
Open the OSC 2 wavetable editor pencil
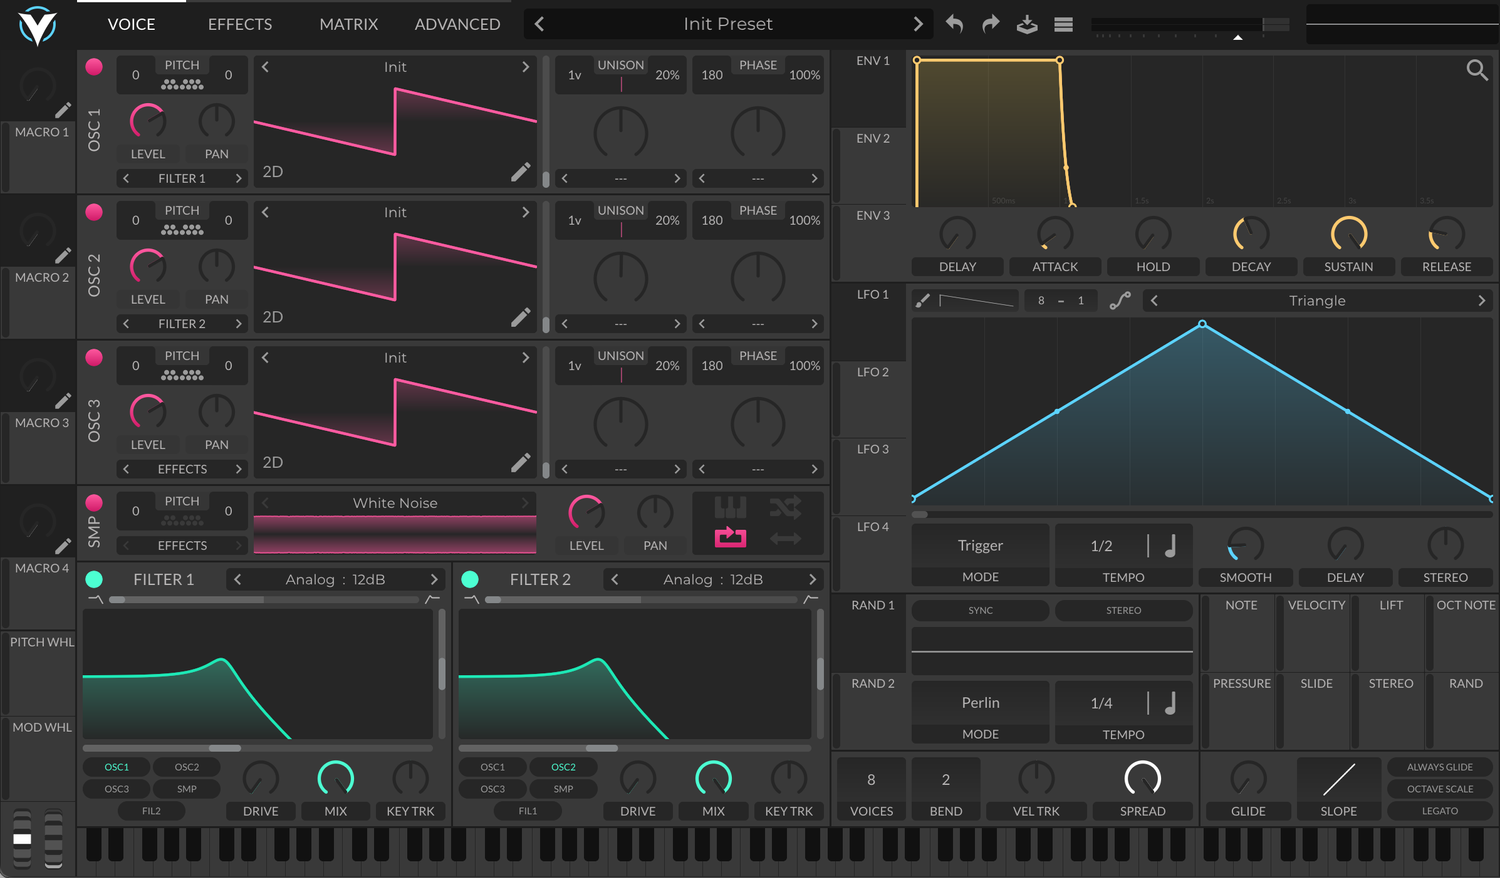(x=521, y=317)
